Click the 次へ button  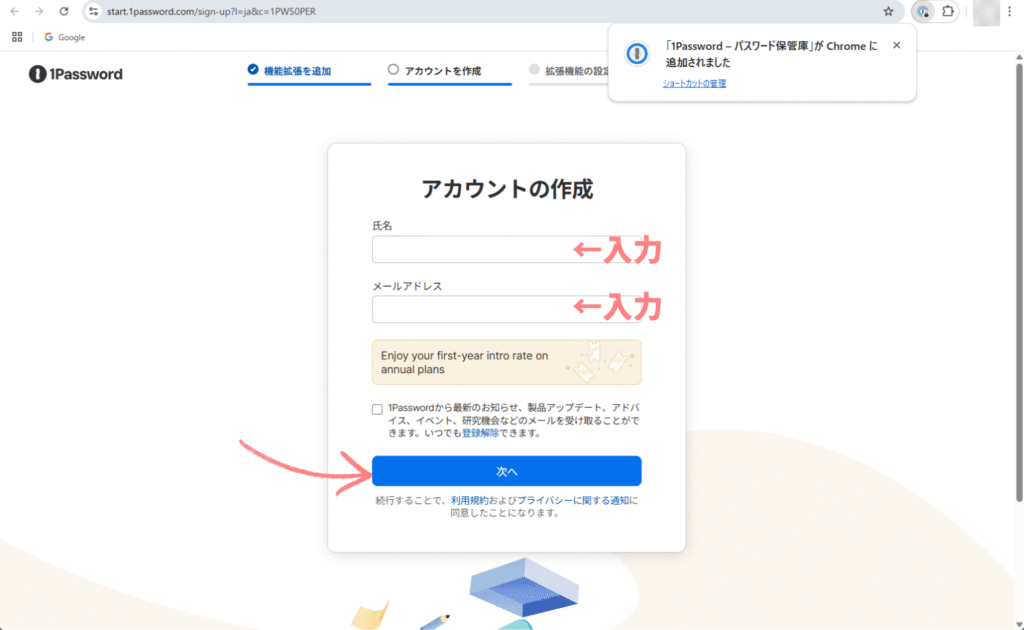click(506, 471)
